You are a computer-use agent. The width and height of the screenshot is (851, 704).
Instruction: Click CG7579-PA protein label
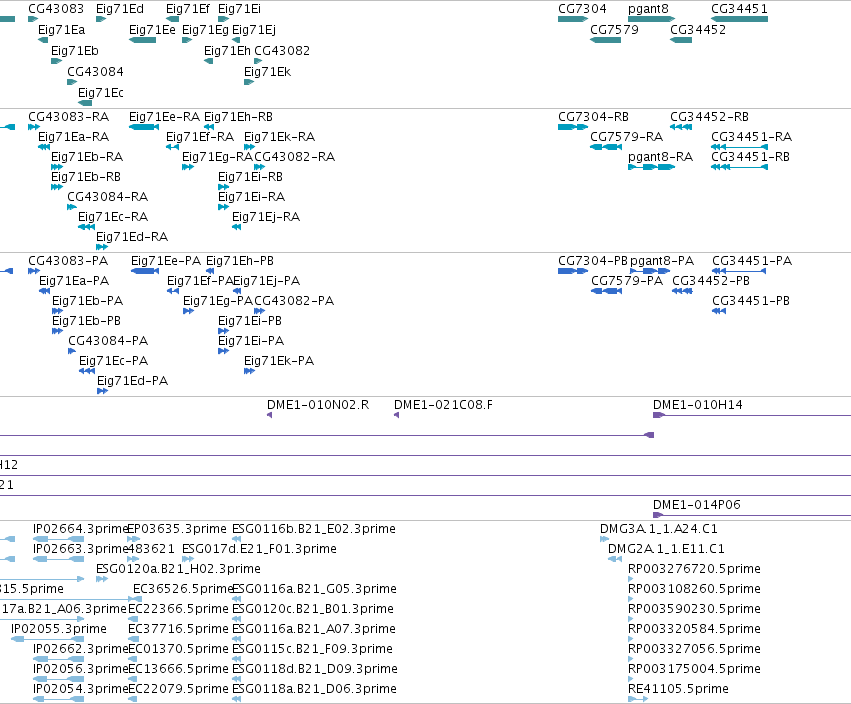point(627,281)
